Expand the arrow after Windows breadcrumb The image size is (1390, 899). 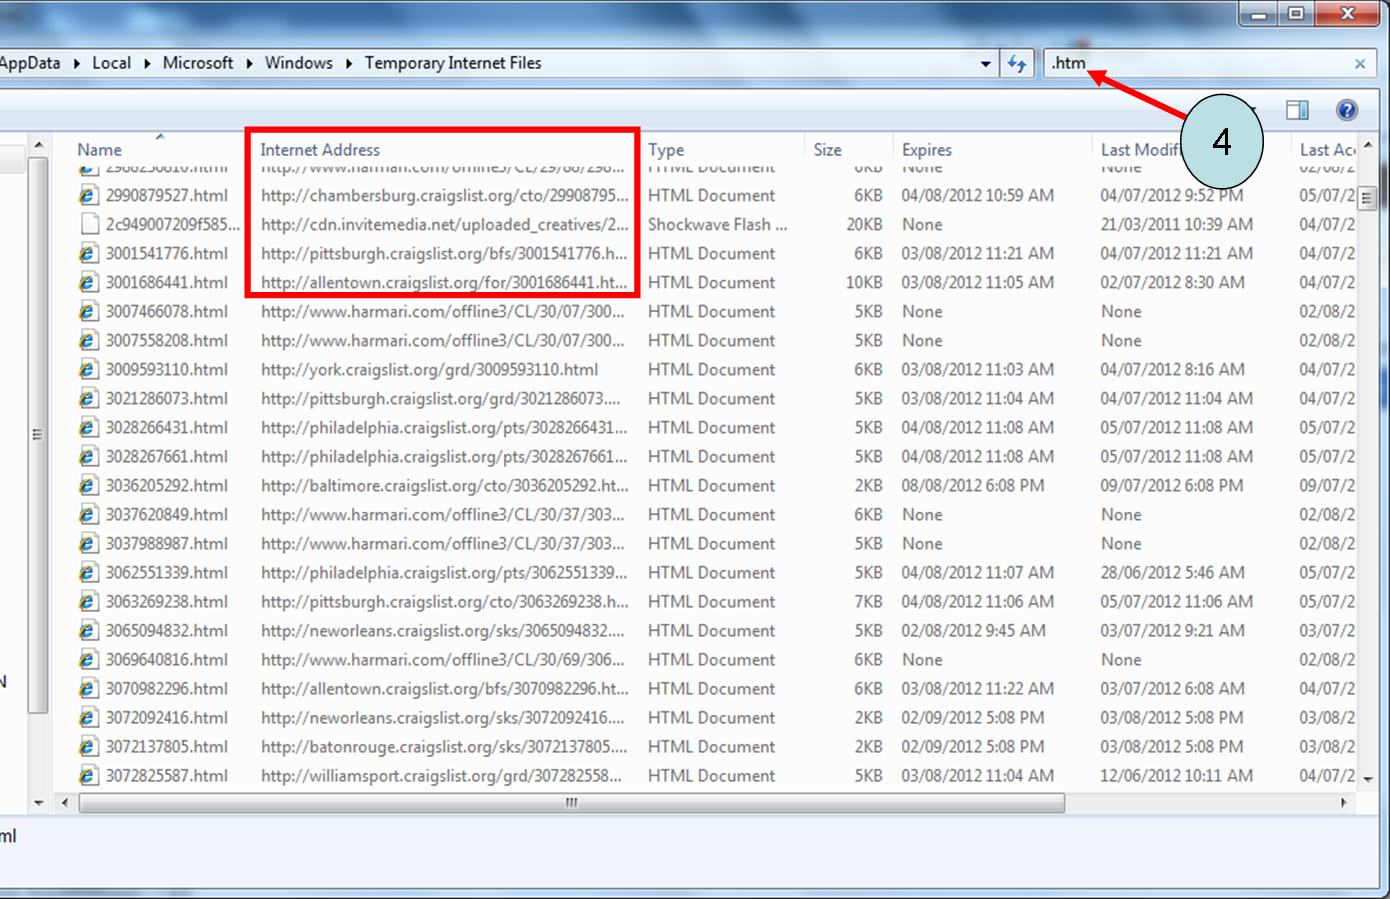tap(349, 63)
